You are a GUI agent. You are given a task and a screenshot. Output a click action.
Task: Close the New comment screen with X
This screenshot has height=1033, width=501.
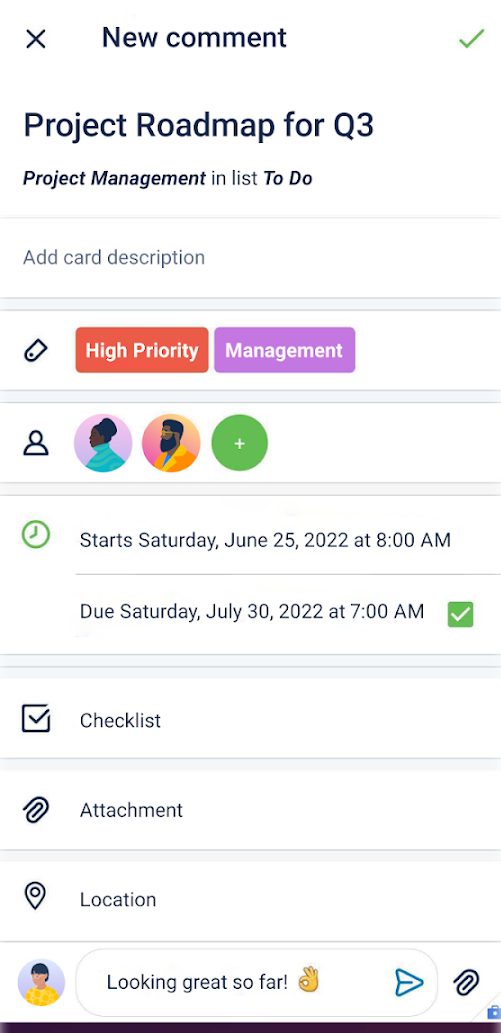point(36,39)
